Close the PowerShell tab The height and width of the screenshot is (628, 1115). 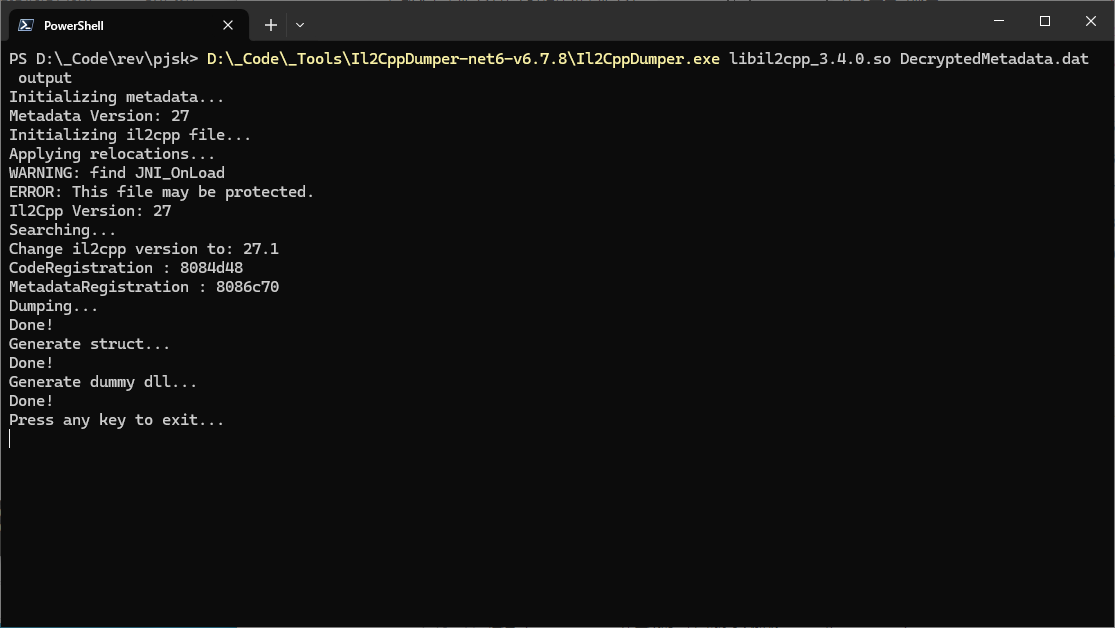coord(228,25)
